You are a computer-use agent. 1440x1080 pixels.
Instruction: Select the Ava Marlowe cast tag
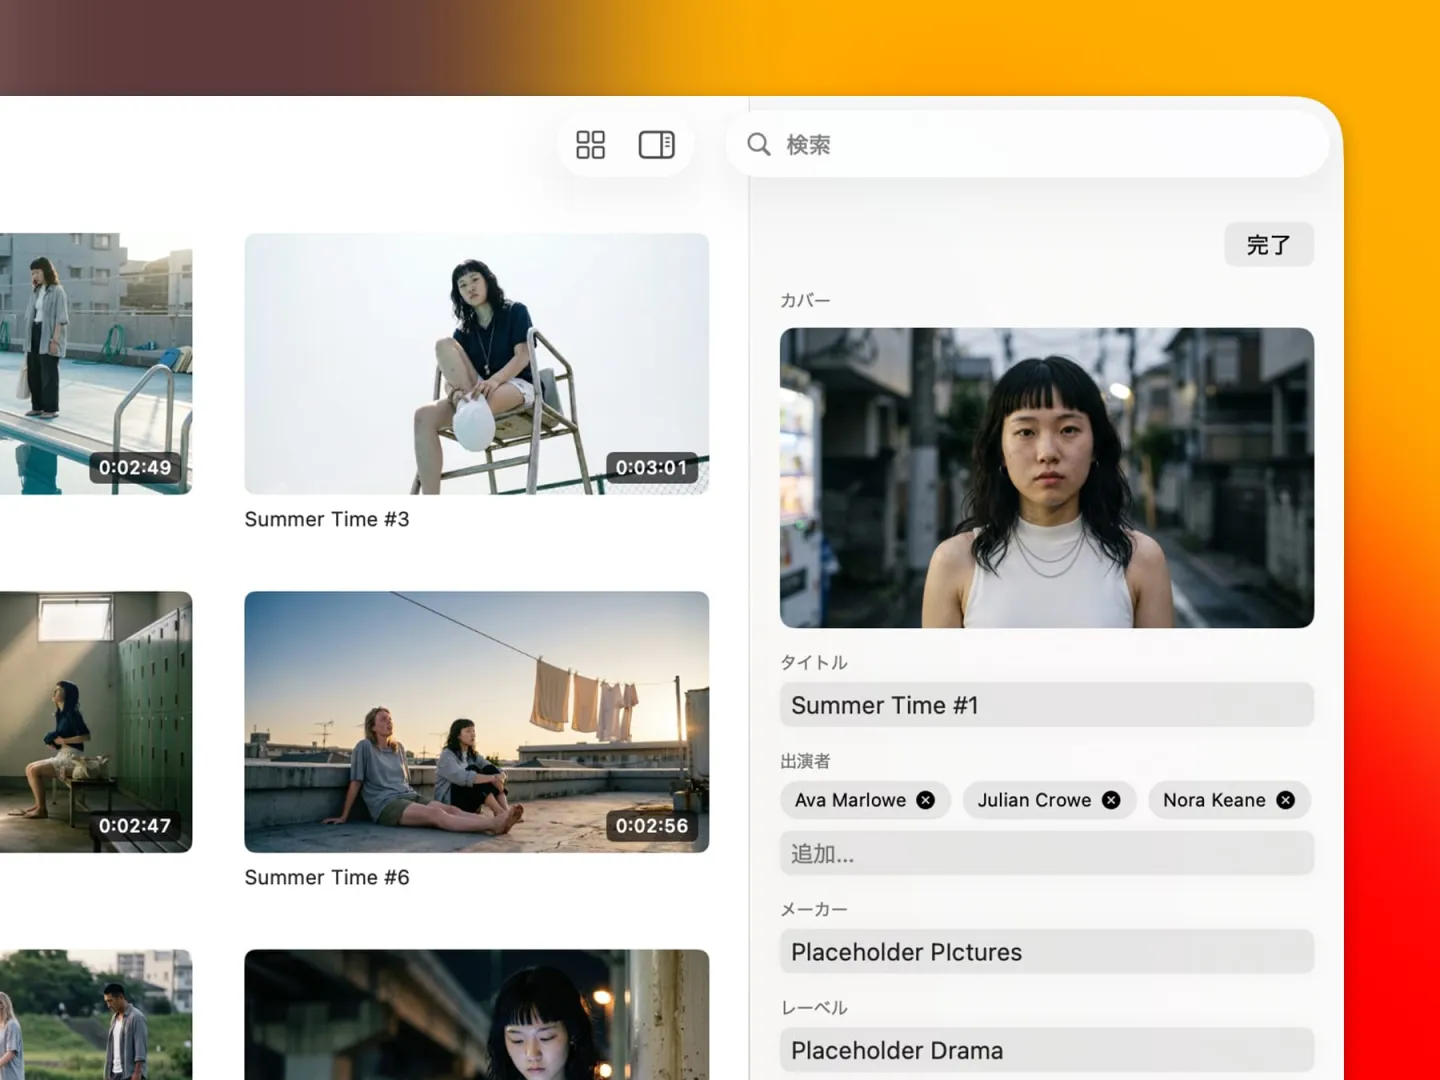[866, 800]
